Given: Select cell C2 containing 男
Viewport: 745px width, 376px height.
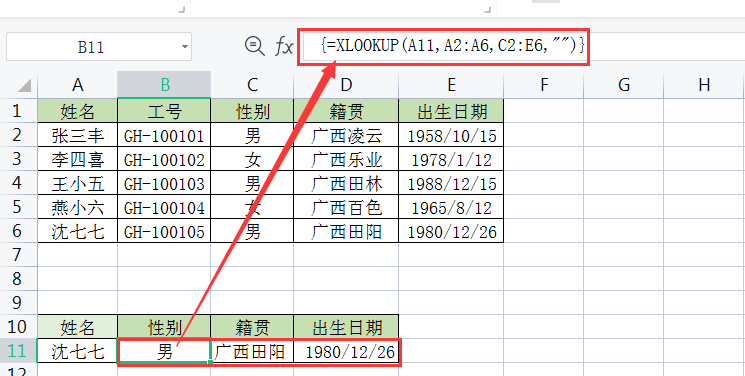Looking at the screenshot, I should pos(252,135).
